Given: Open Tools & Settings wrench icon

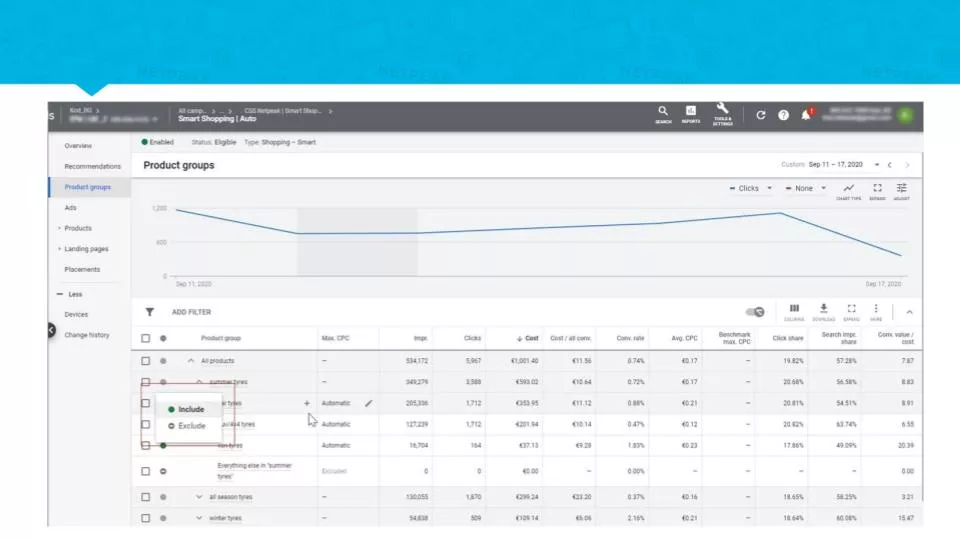Looking at the screenshot, I should (x=722, y=114).
